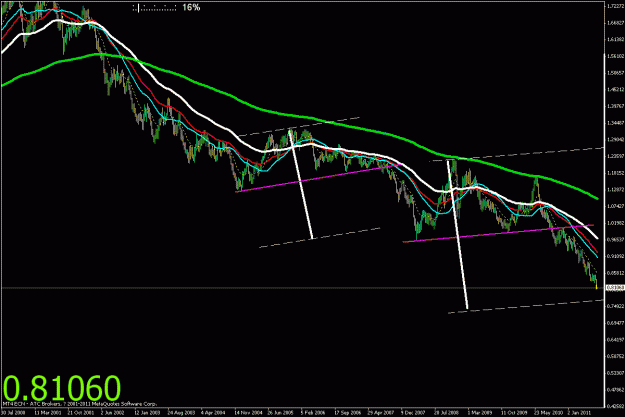Screen dimensions: 625x417
Task: Click the 0.74922 price axis label
Action: (615, 306)
